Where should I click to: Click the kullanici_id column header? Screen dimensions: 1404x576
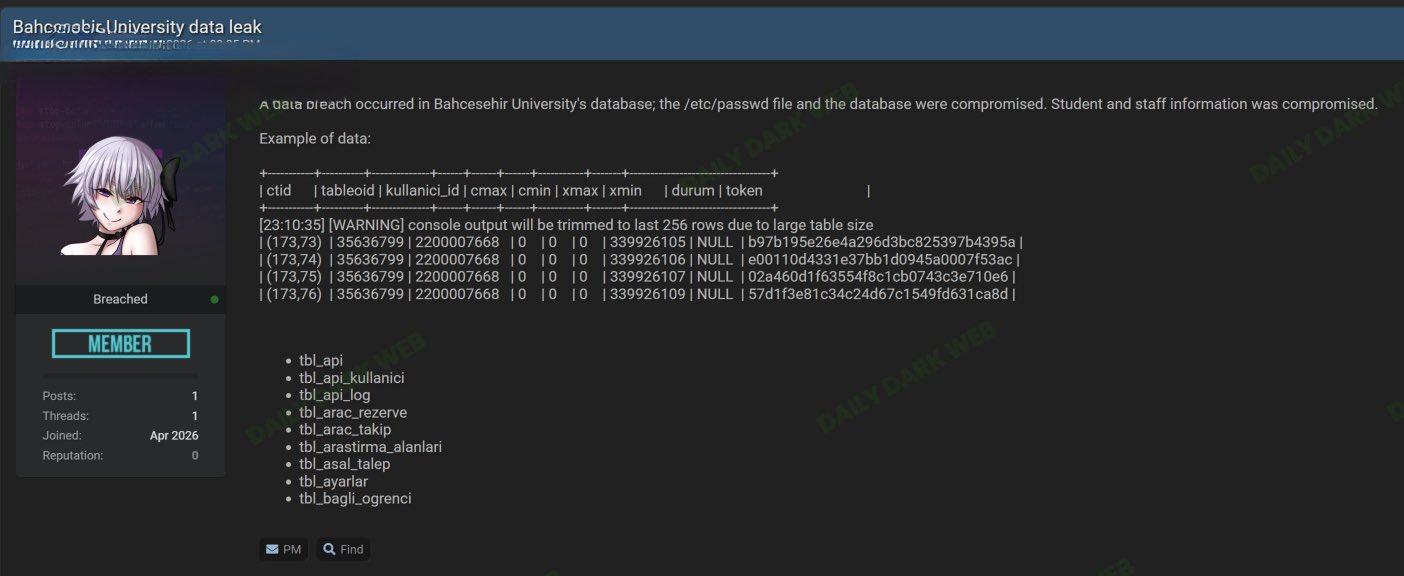point(423,190)
